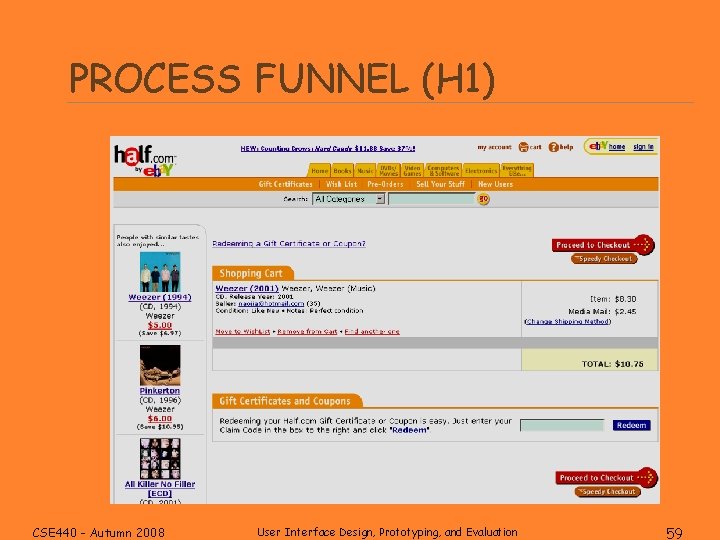Screen dimensions: 720x540
Task: Open the Weezer (1994) title link
Action: [160, 297]
